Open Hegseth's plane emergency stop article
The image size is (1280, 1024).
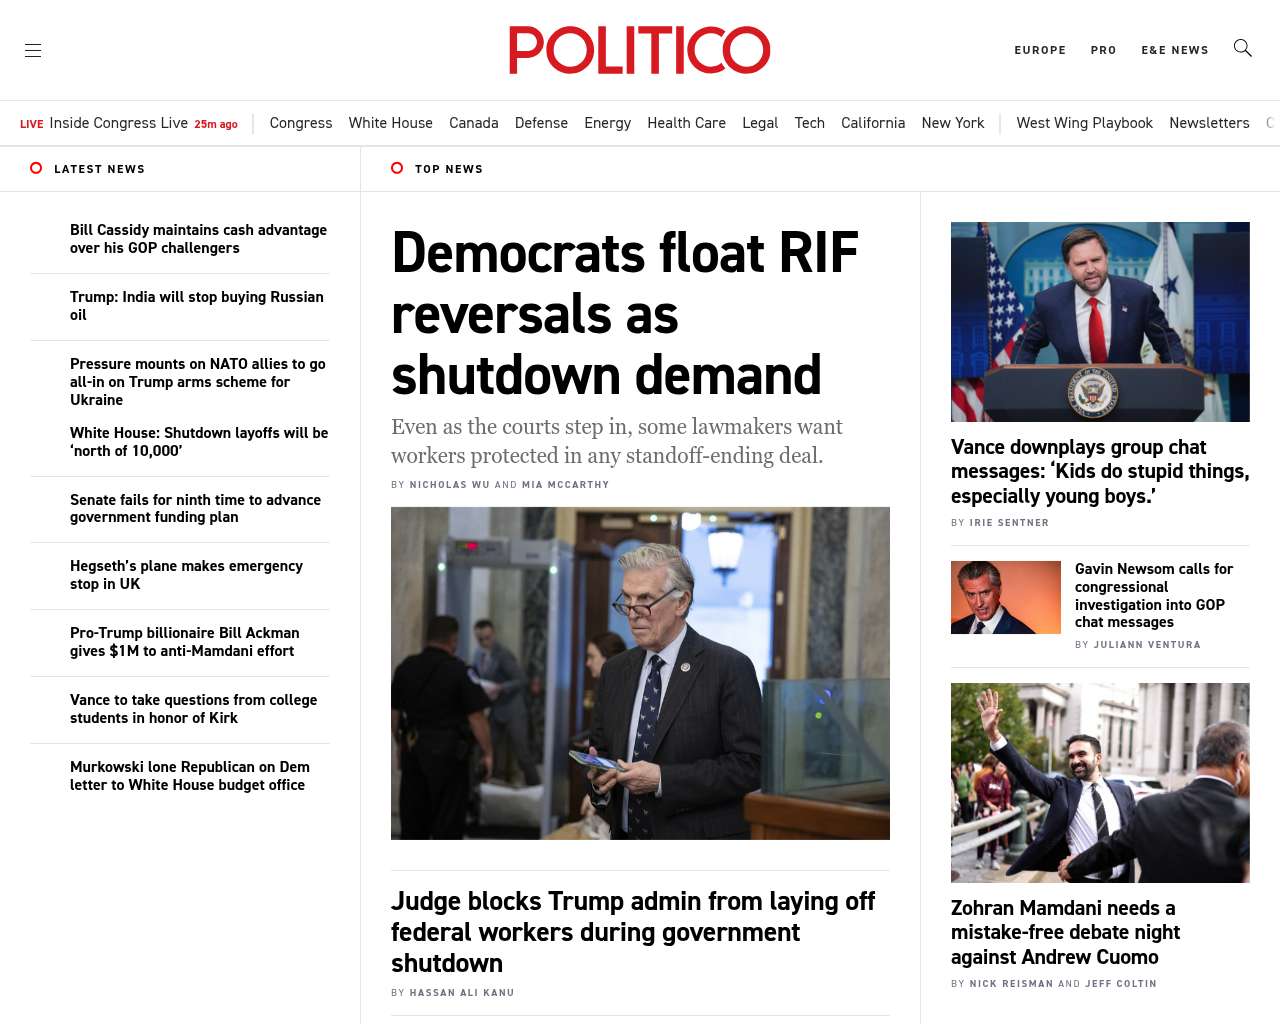186,575
